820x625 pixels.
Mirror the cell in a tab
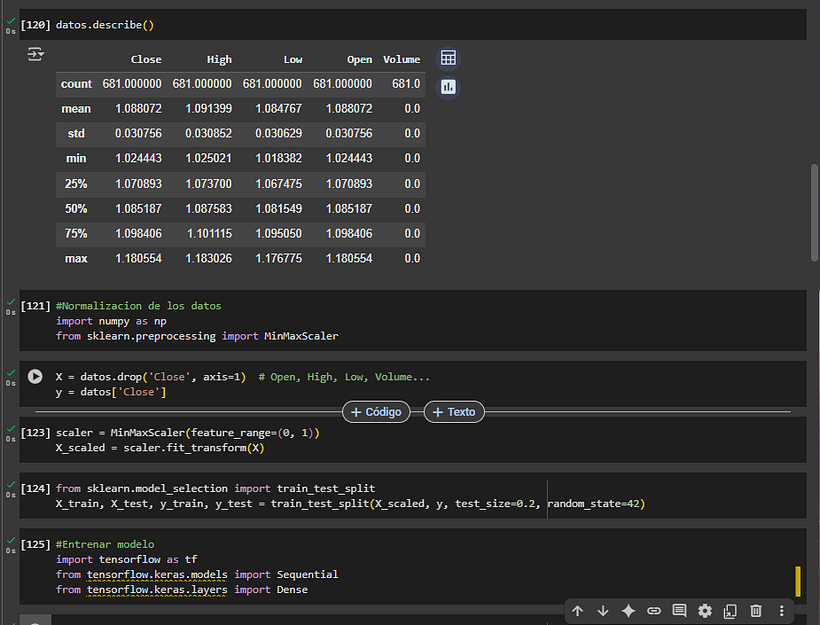[x=730, y=611]
